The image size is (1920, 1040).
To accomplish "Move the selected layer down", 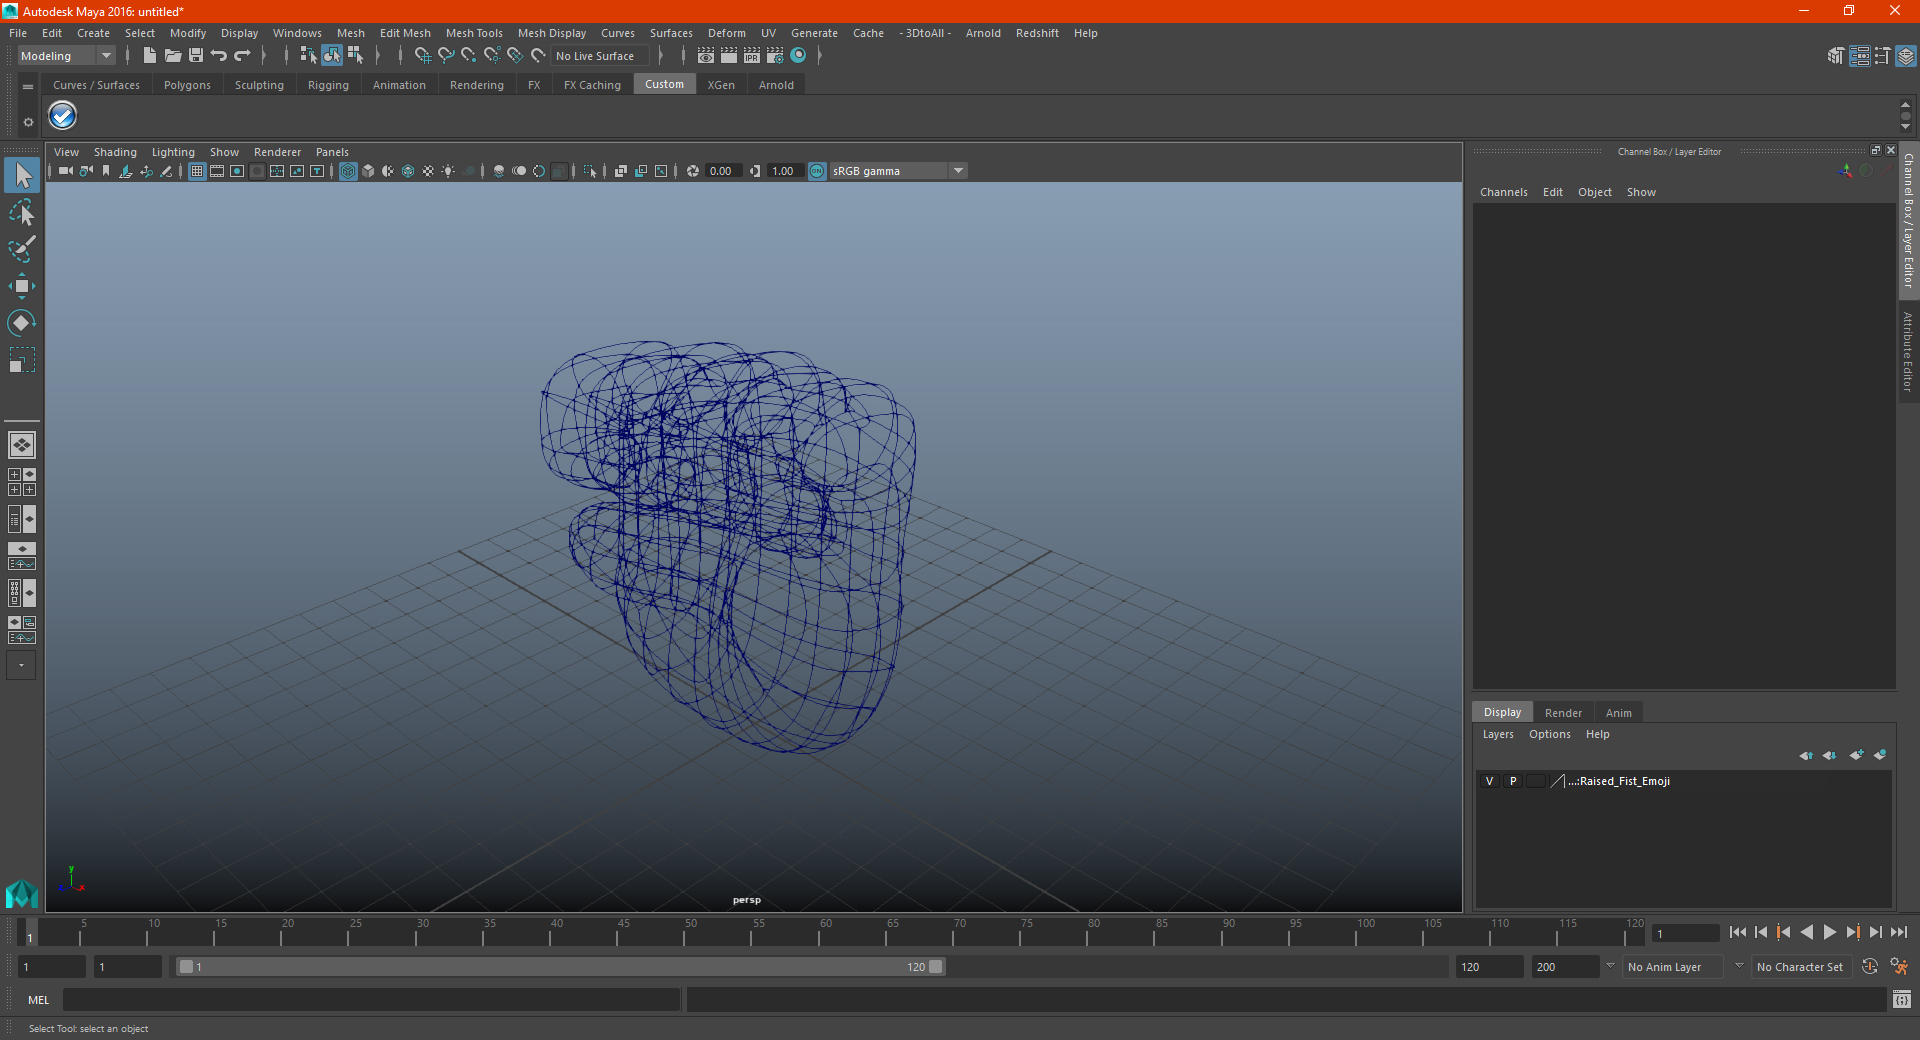I will point(1830,755).
